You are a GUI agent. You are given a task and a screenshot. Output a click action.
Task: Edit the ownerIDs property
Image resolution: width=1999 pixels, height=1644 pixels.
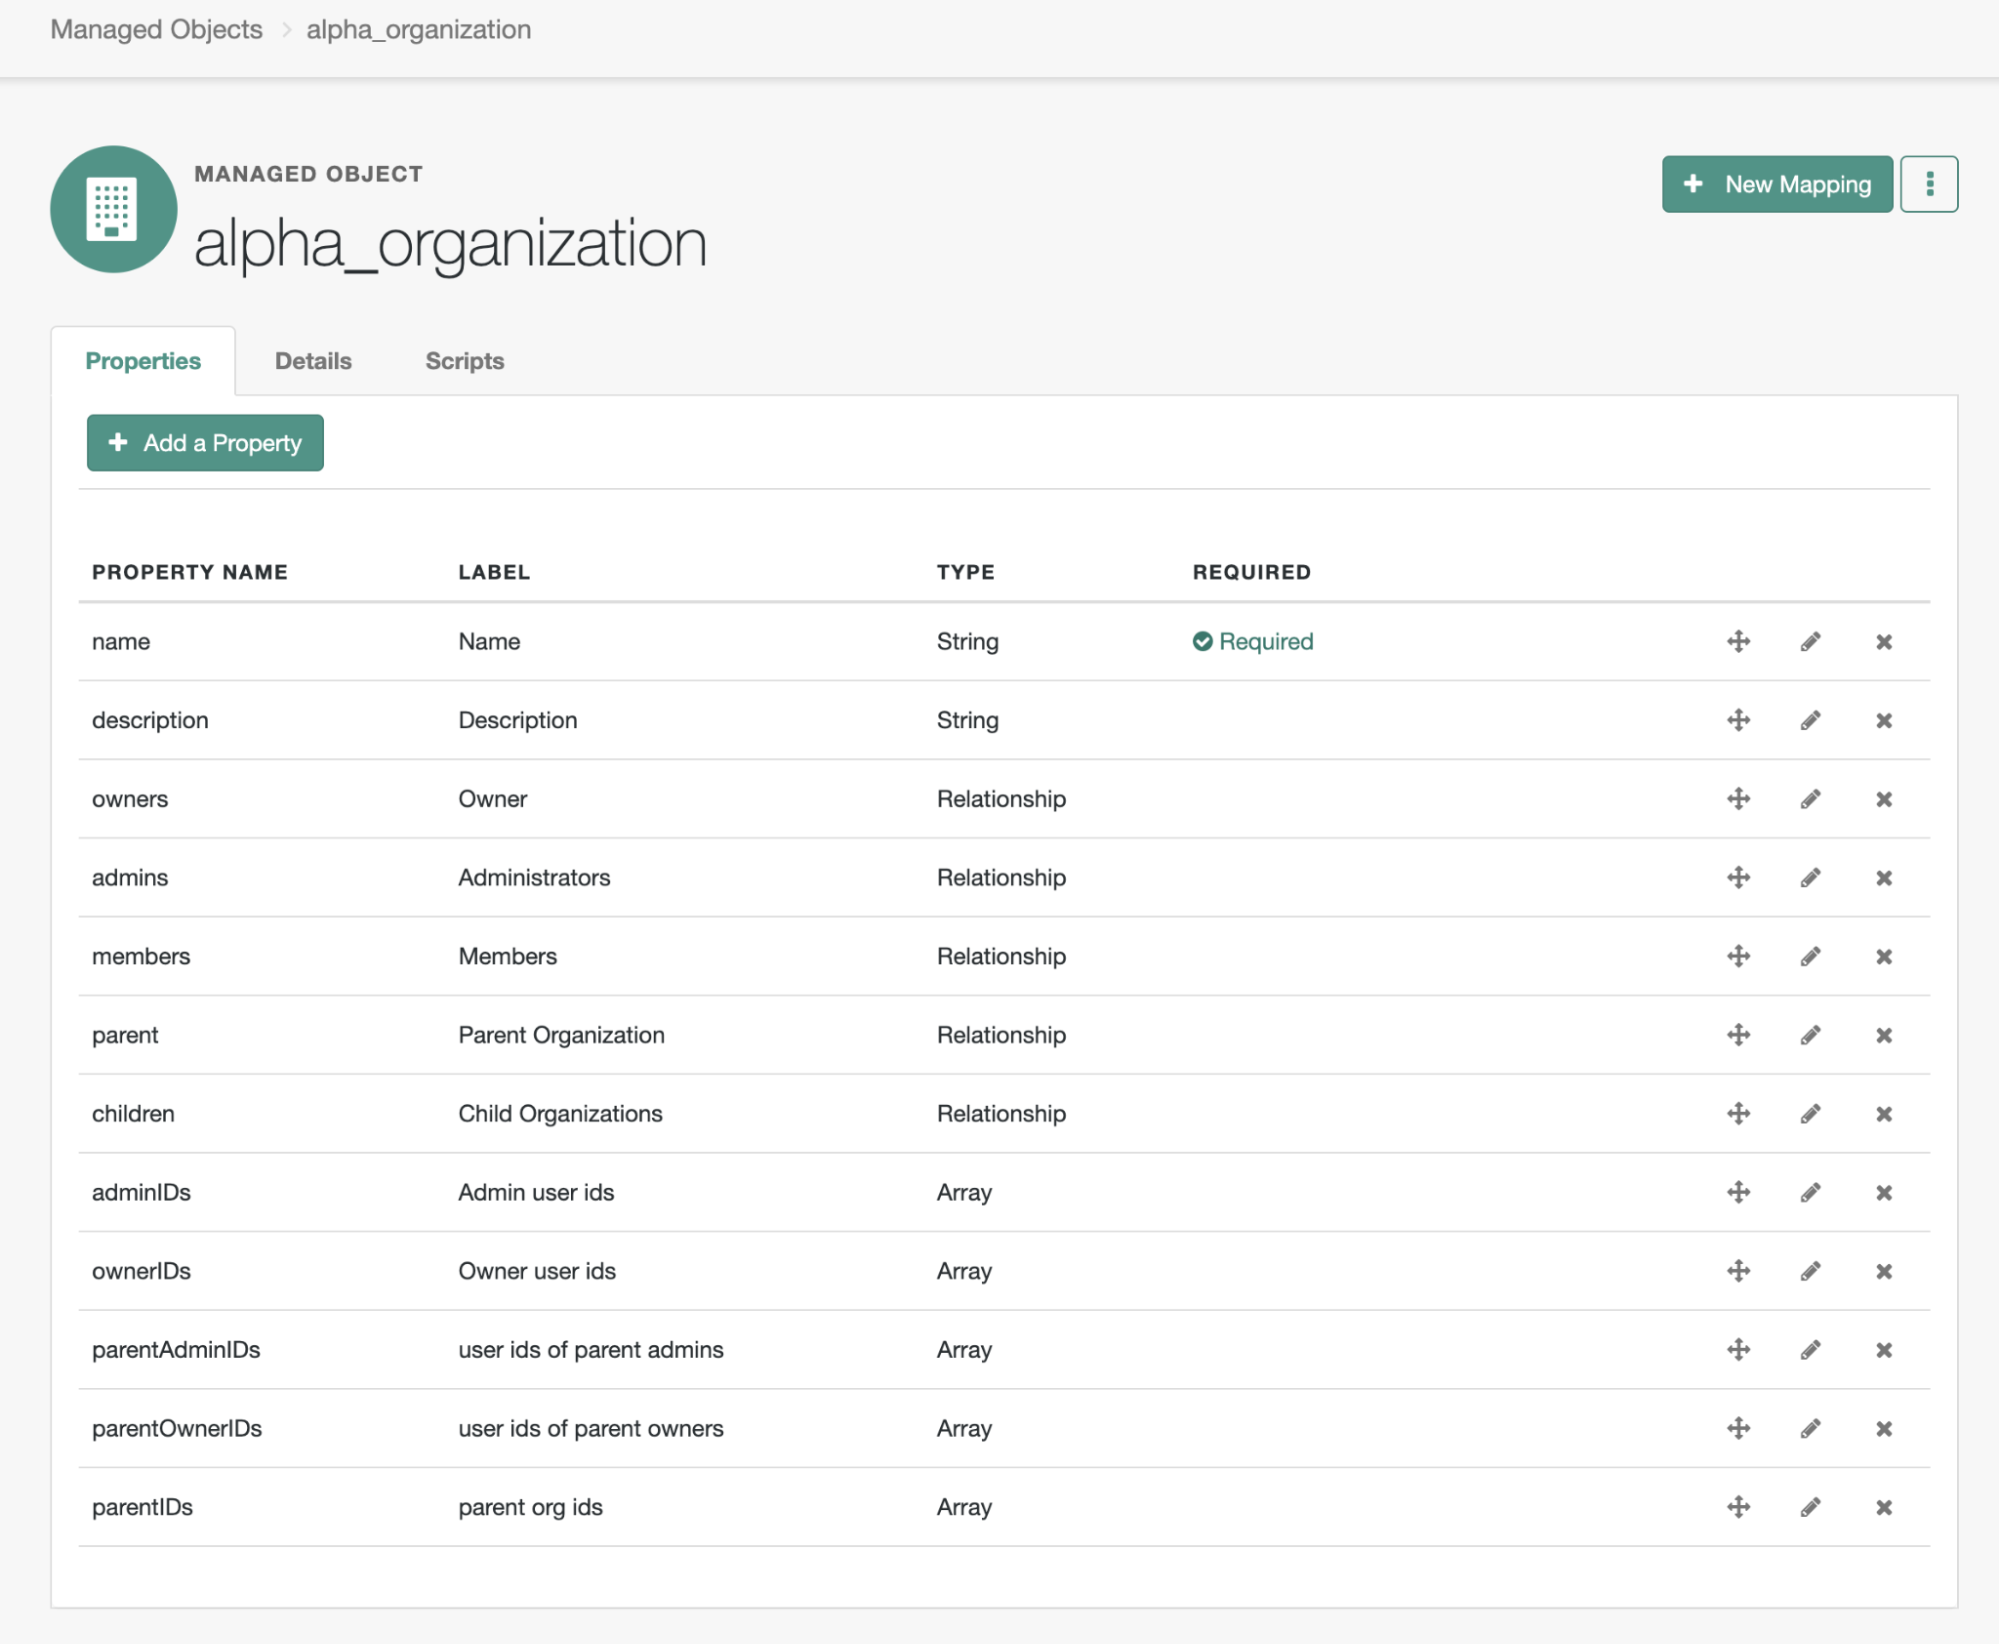(1810, 1271)
